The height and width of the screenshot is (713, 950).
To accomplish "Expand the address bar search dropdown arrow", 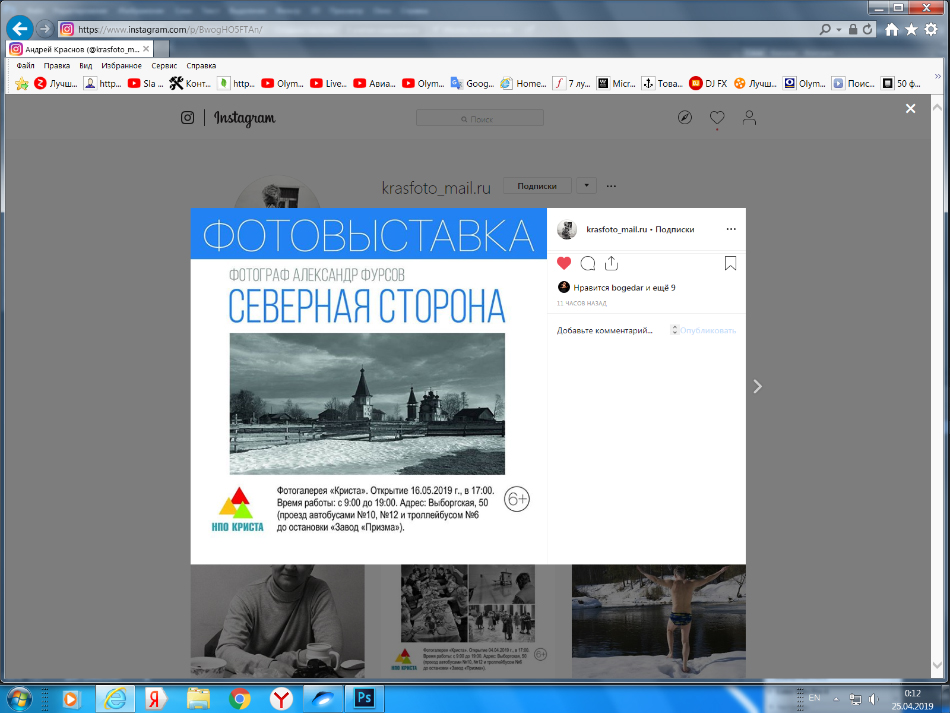I will (x=839, y=29).
